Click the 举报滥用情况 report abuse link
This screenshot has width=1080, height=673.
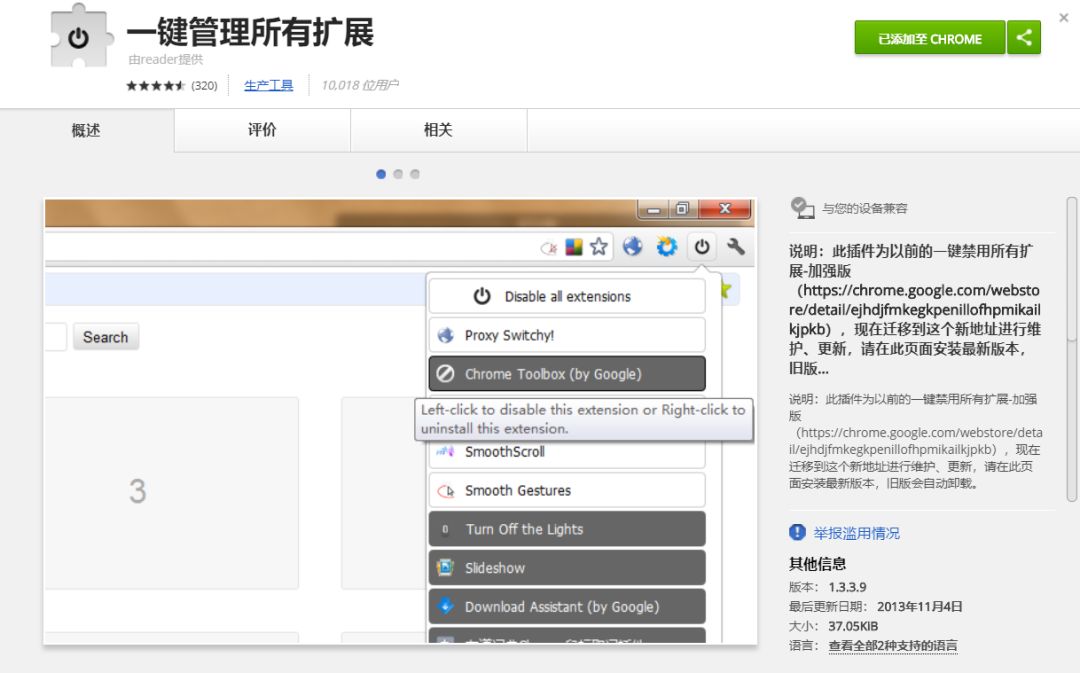point(856,533)
